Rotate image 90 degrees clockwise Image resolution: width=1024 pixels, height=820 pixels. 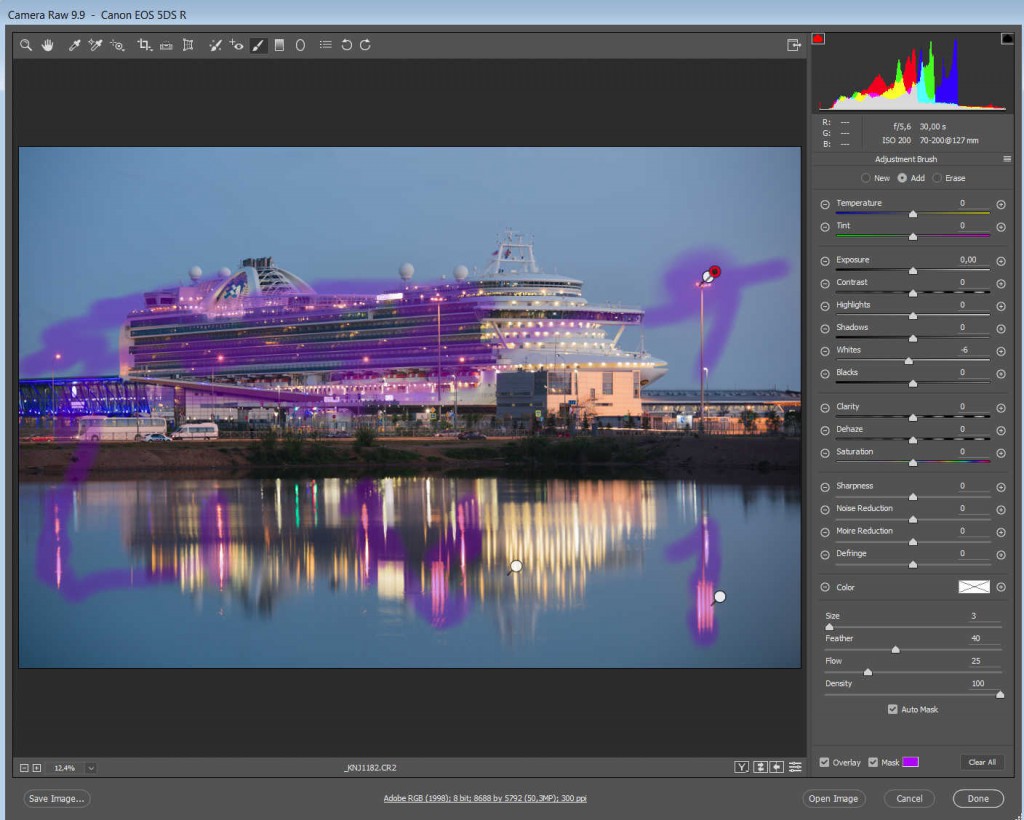[366, 45]
